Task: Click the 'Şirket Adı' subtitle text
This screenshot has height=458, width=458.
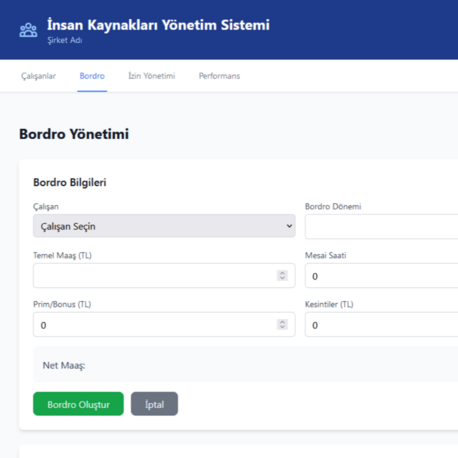Action: (65, 40)
